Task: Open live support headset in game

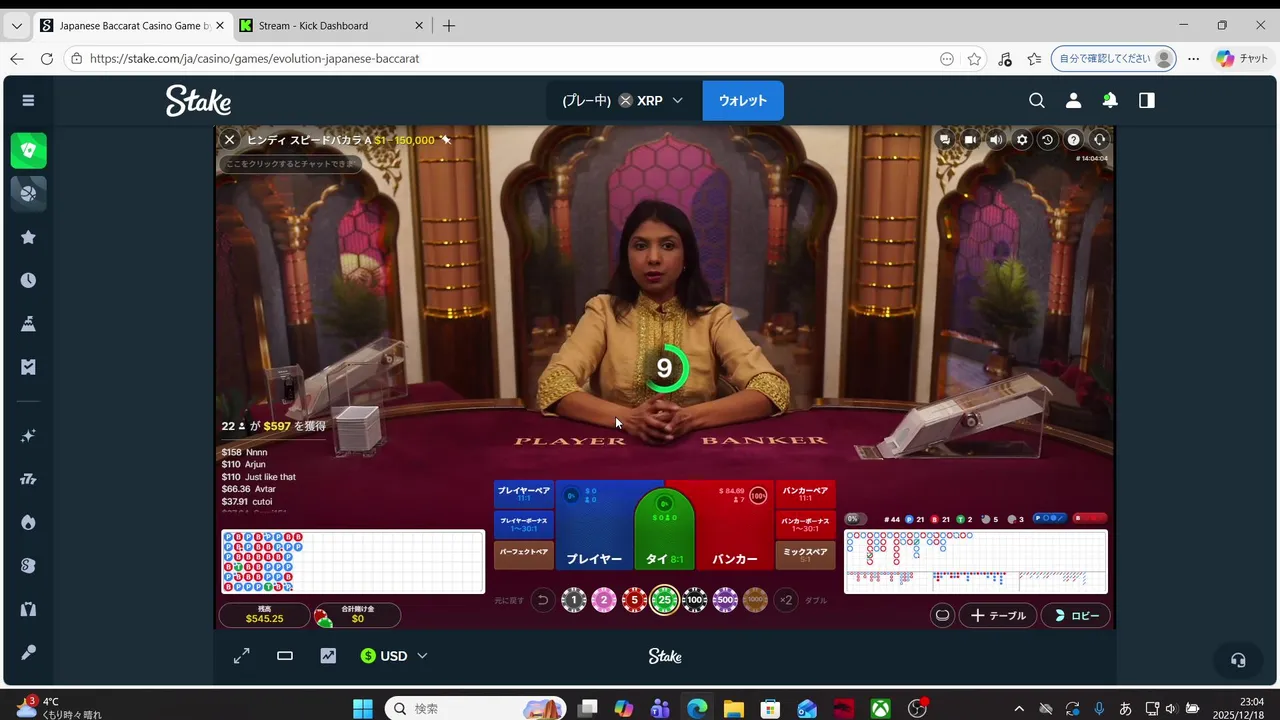Action: (x=1099, y=140)
